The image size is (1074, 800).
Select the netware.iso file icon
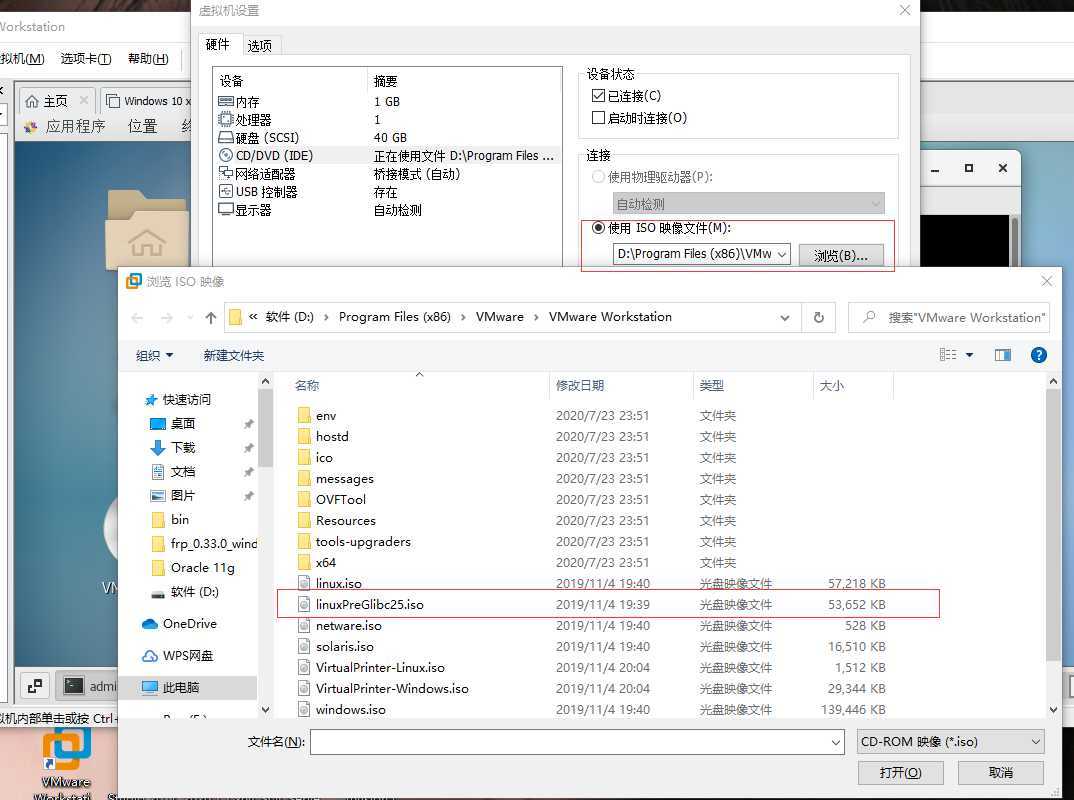pos(305,625)
